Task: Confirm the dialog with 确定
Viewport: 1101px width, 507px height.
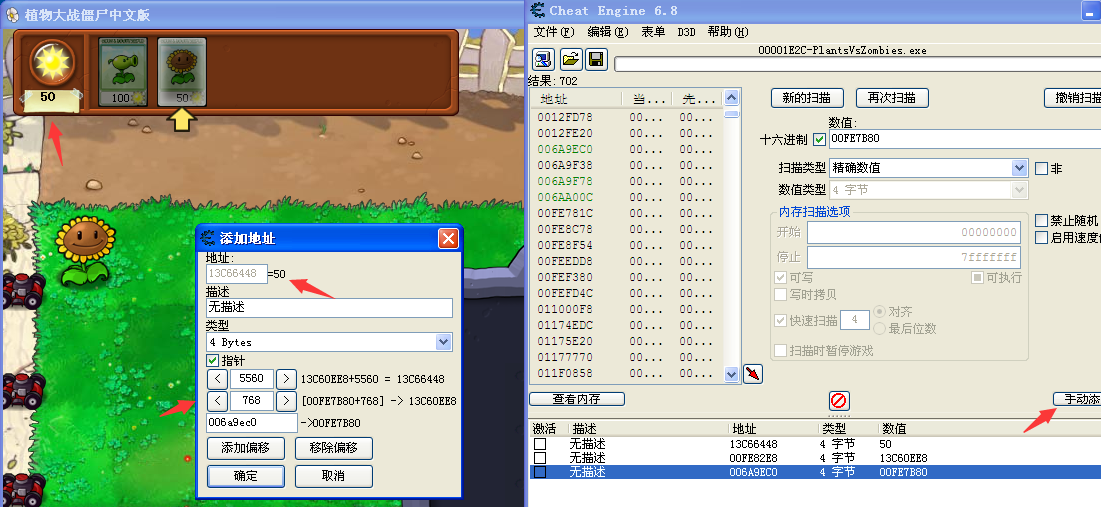Action: click(x=246, y=475)
